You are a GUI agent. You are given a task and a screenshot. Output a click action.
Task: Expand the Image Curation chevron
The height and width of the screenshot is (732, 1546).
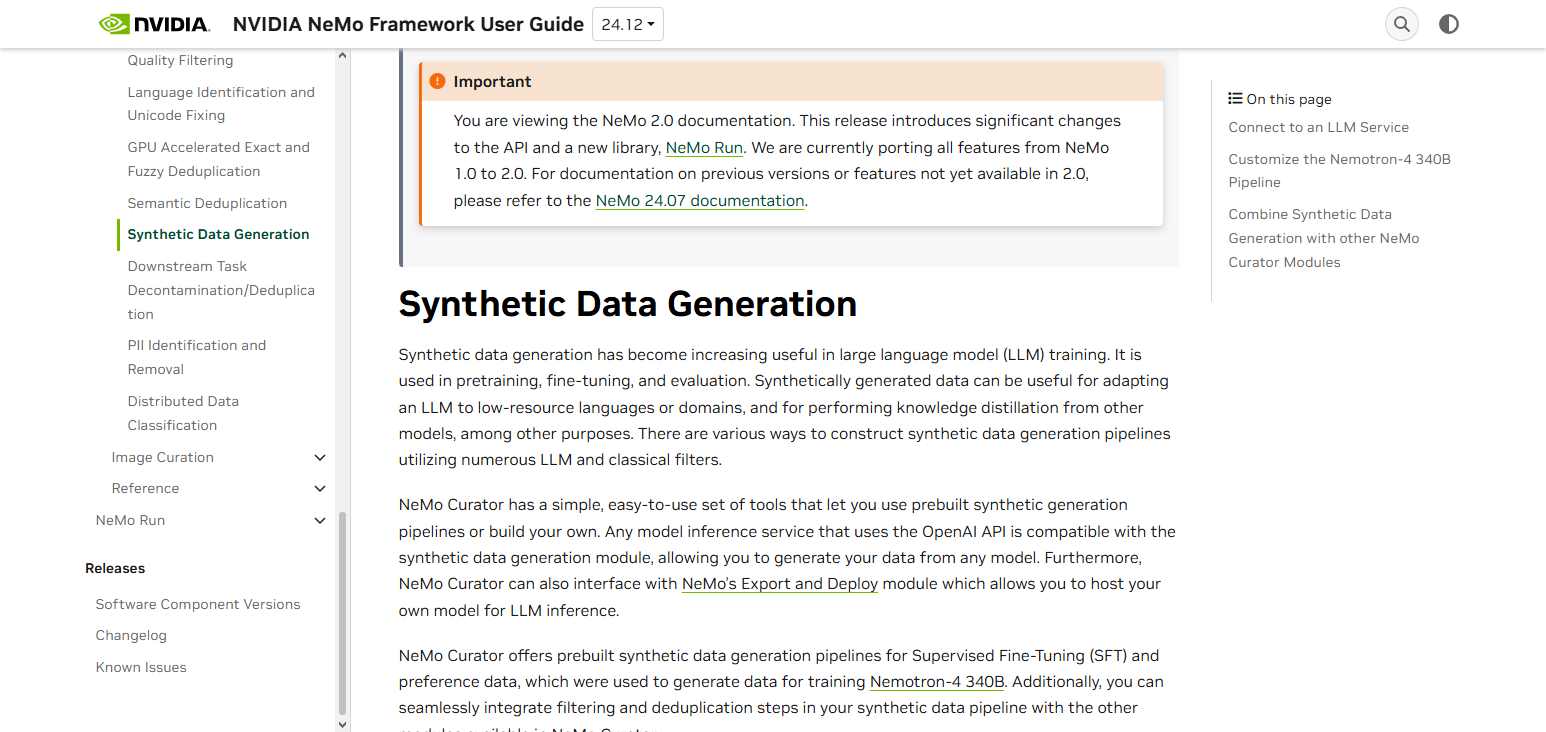[320, 457]
